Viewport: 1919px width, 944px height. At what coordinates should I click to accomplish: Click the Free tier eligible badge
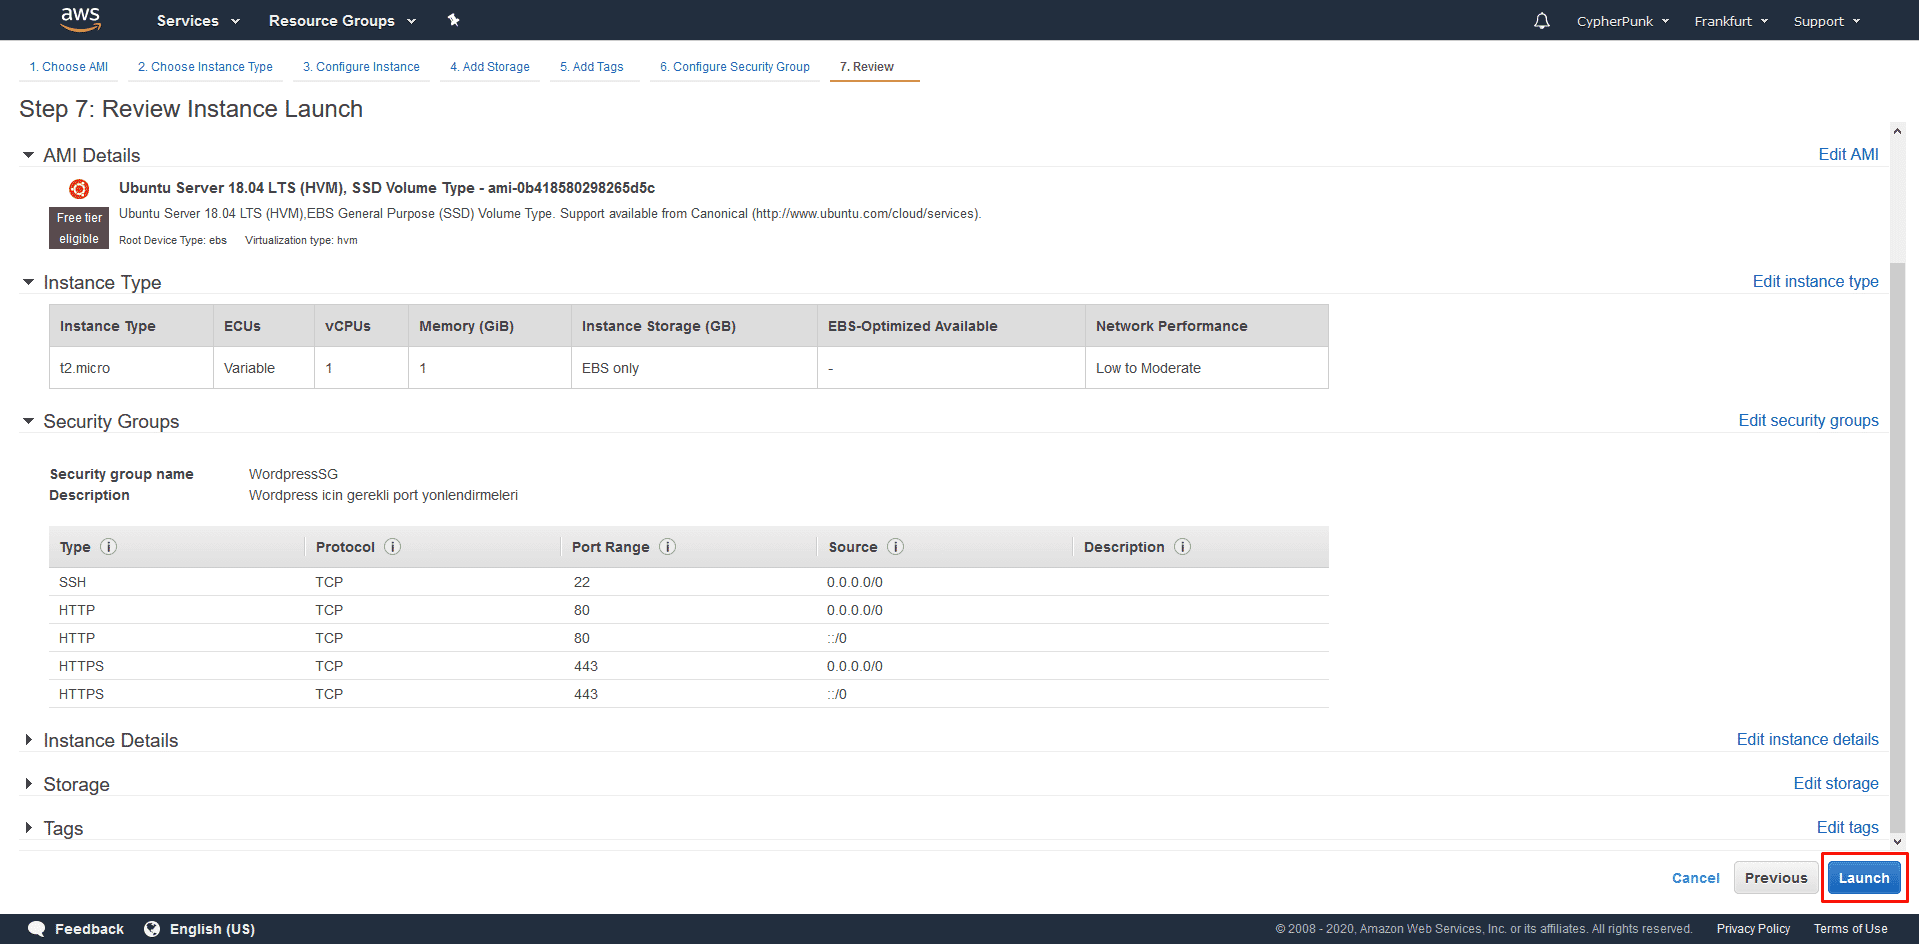[79, 228]
